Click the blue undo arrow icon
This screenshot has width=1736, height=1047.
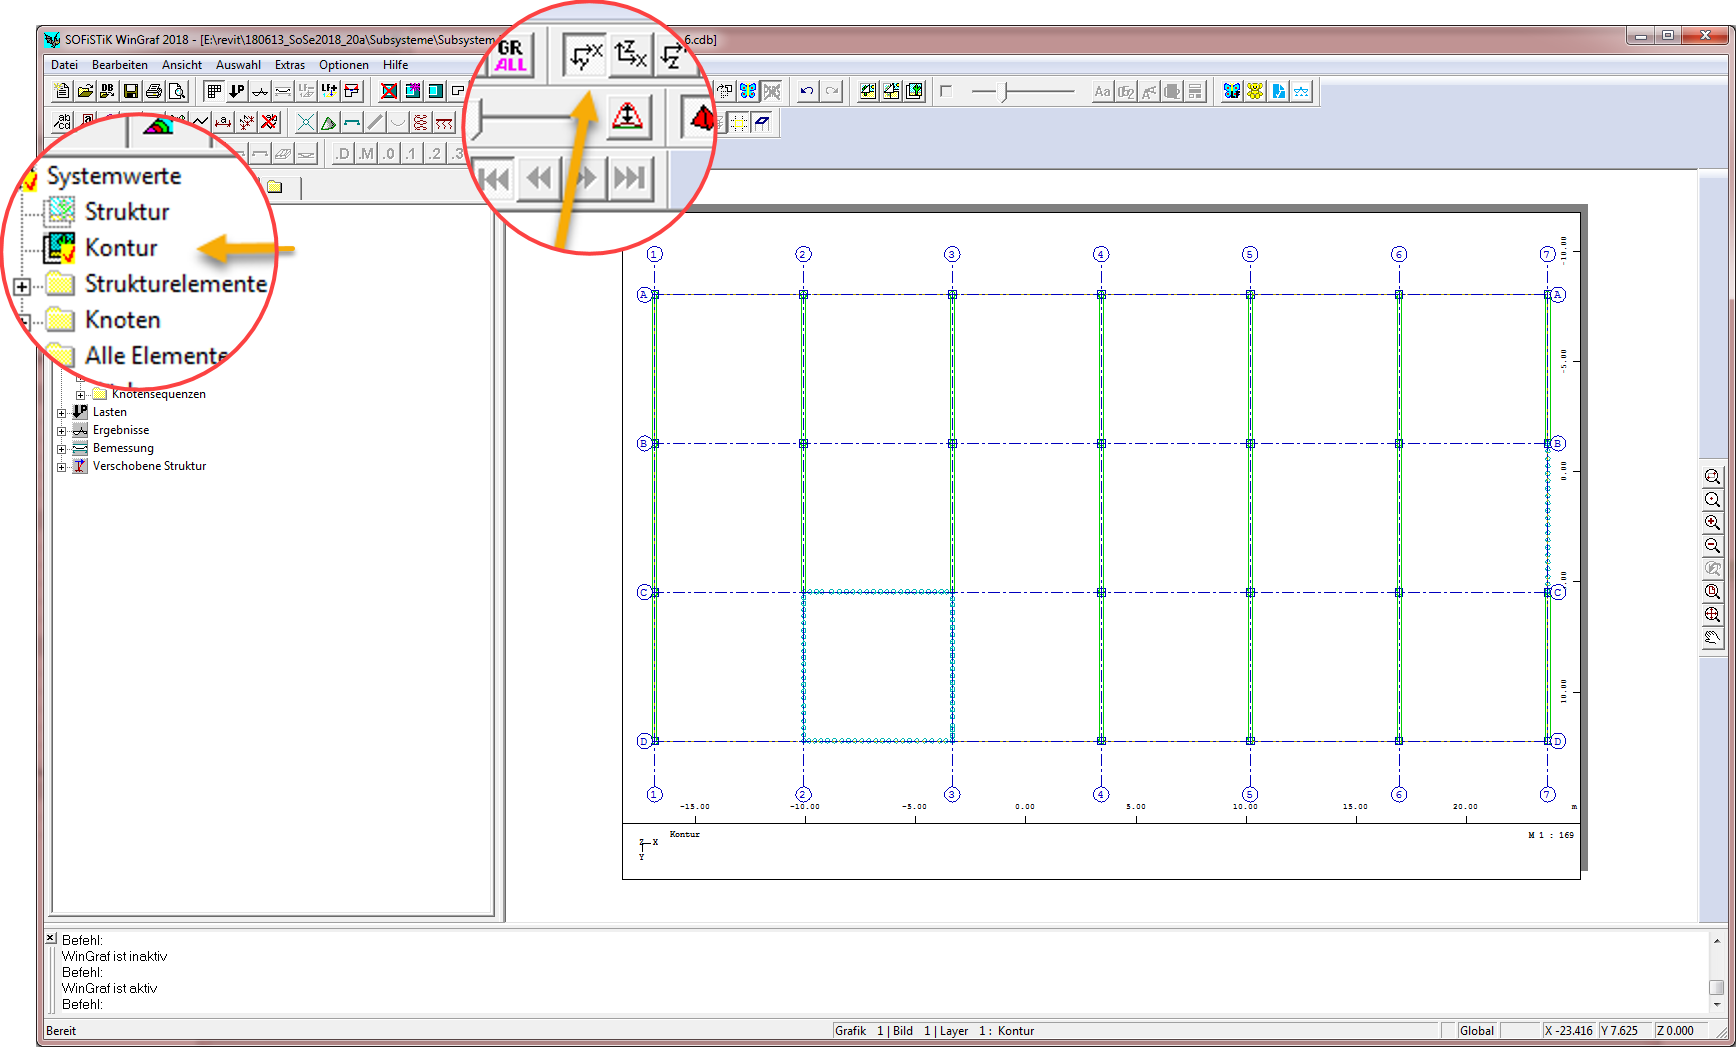[807, 92]
